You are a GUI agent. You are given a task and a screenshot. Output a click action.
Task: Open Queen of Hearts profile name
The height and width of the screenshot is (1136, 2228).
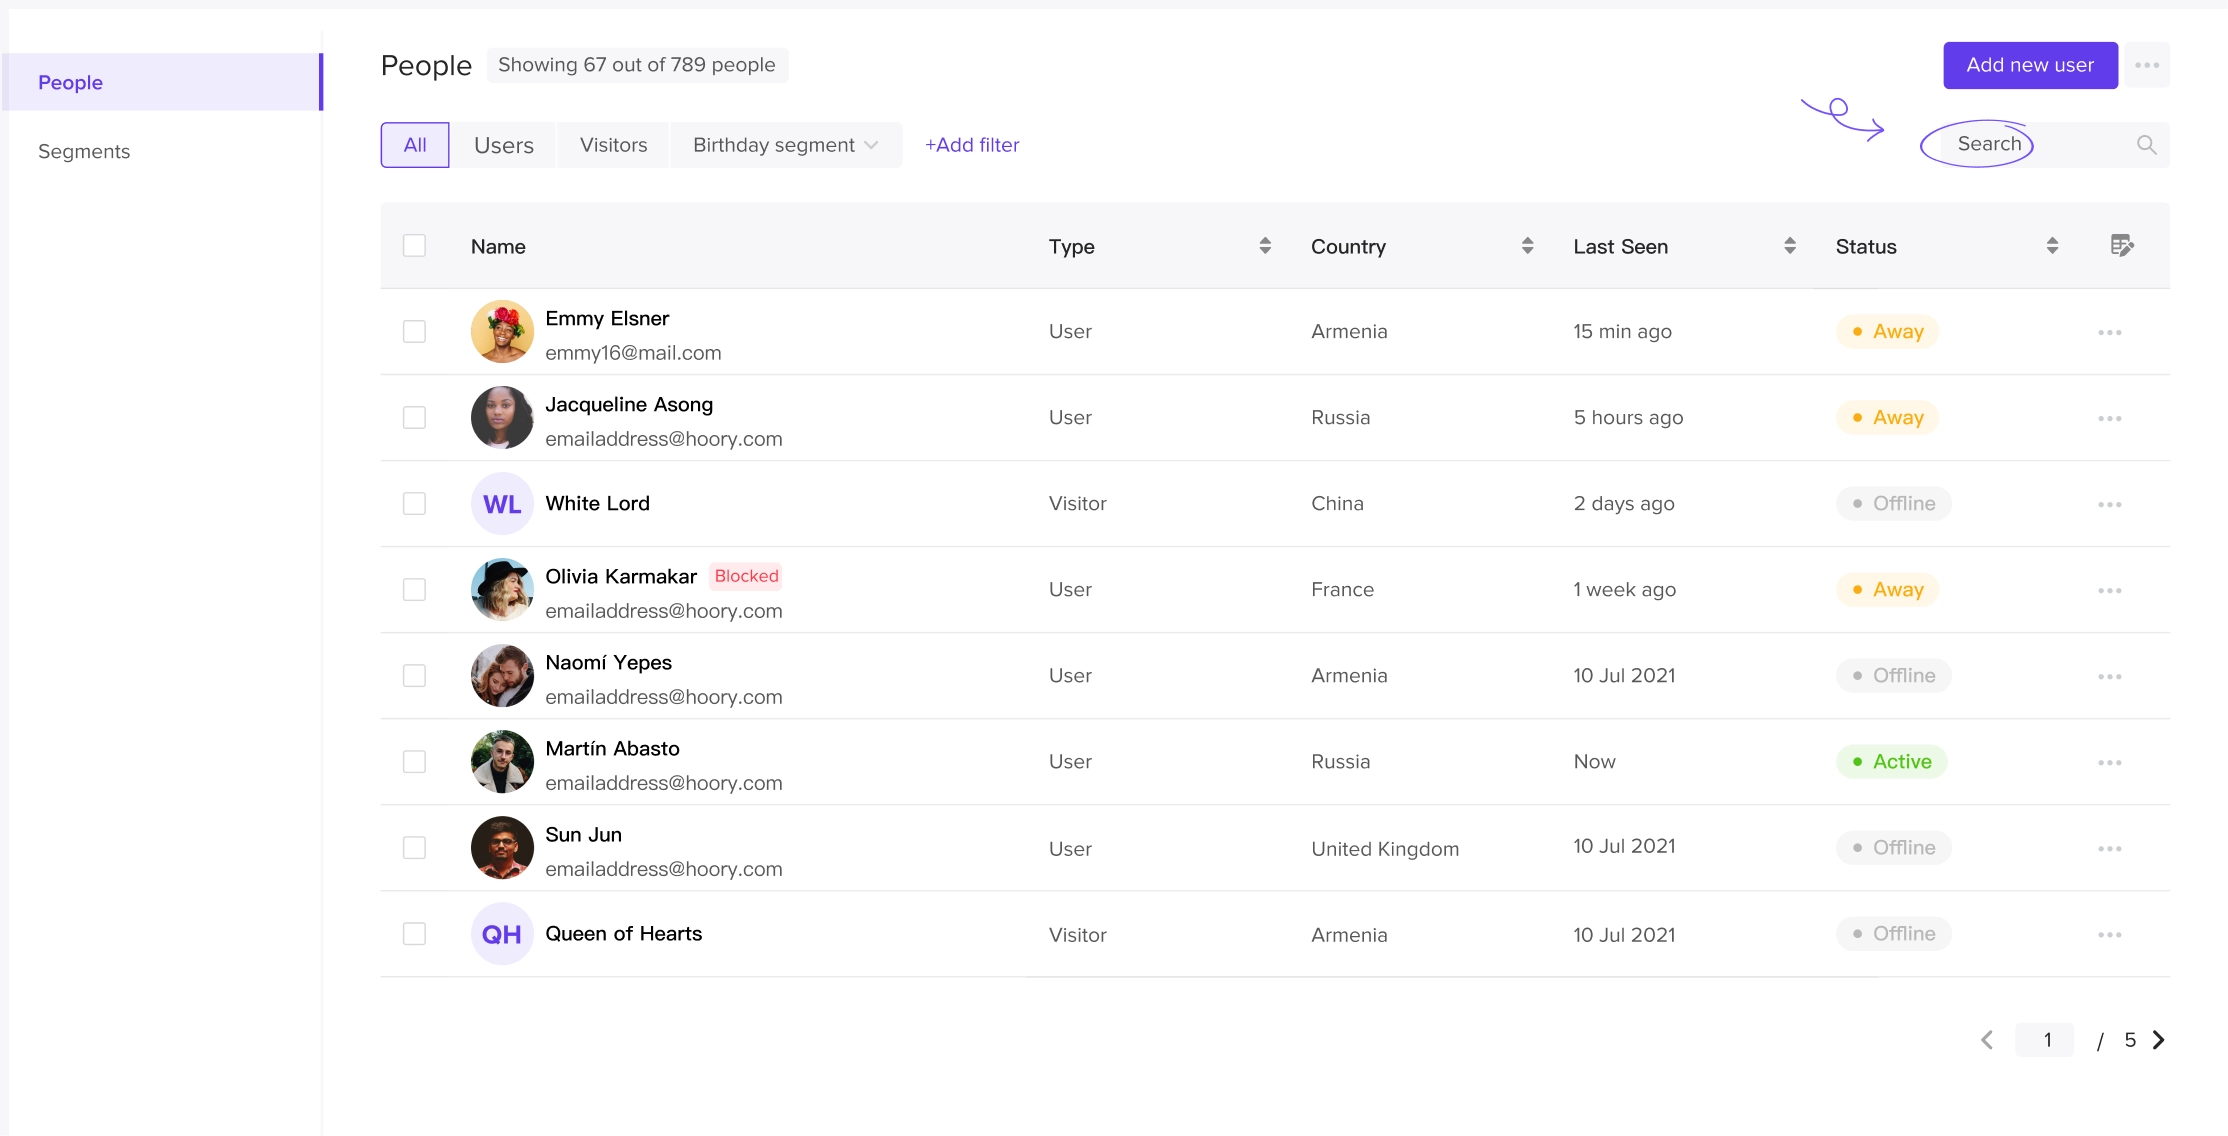[x=624, y=933]
